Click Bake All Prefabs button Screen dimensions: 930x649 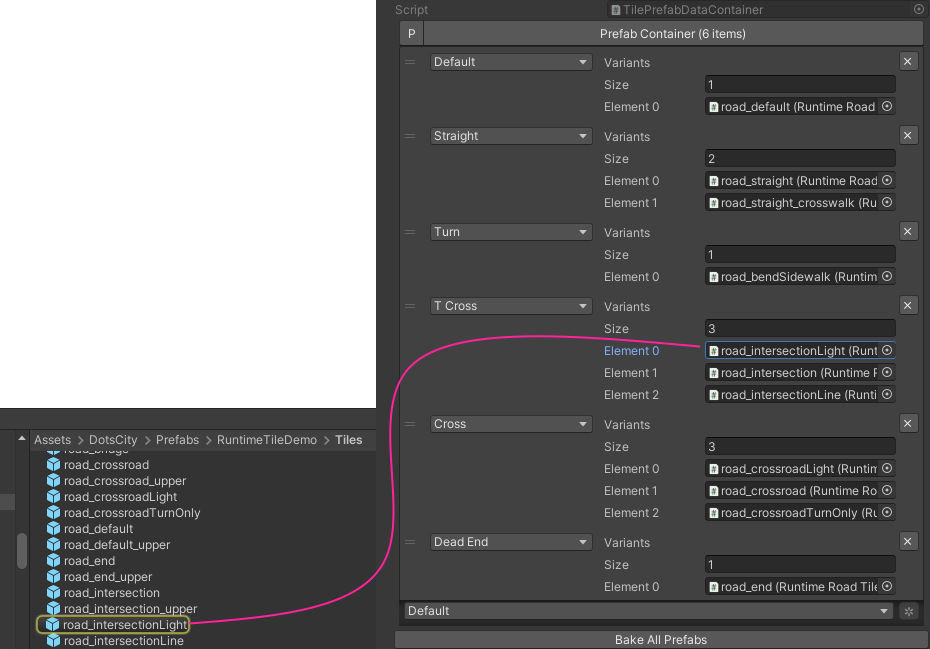point(661,640)
